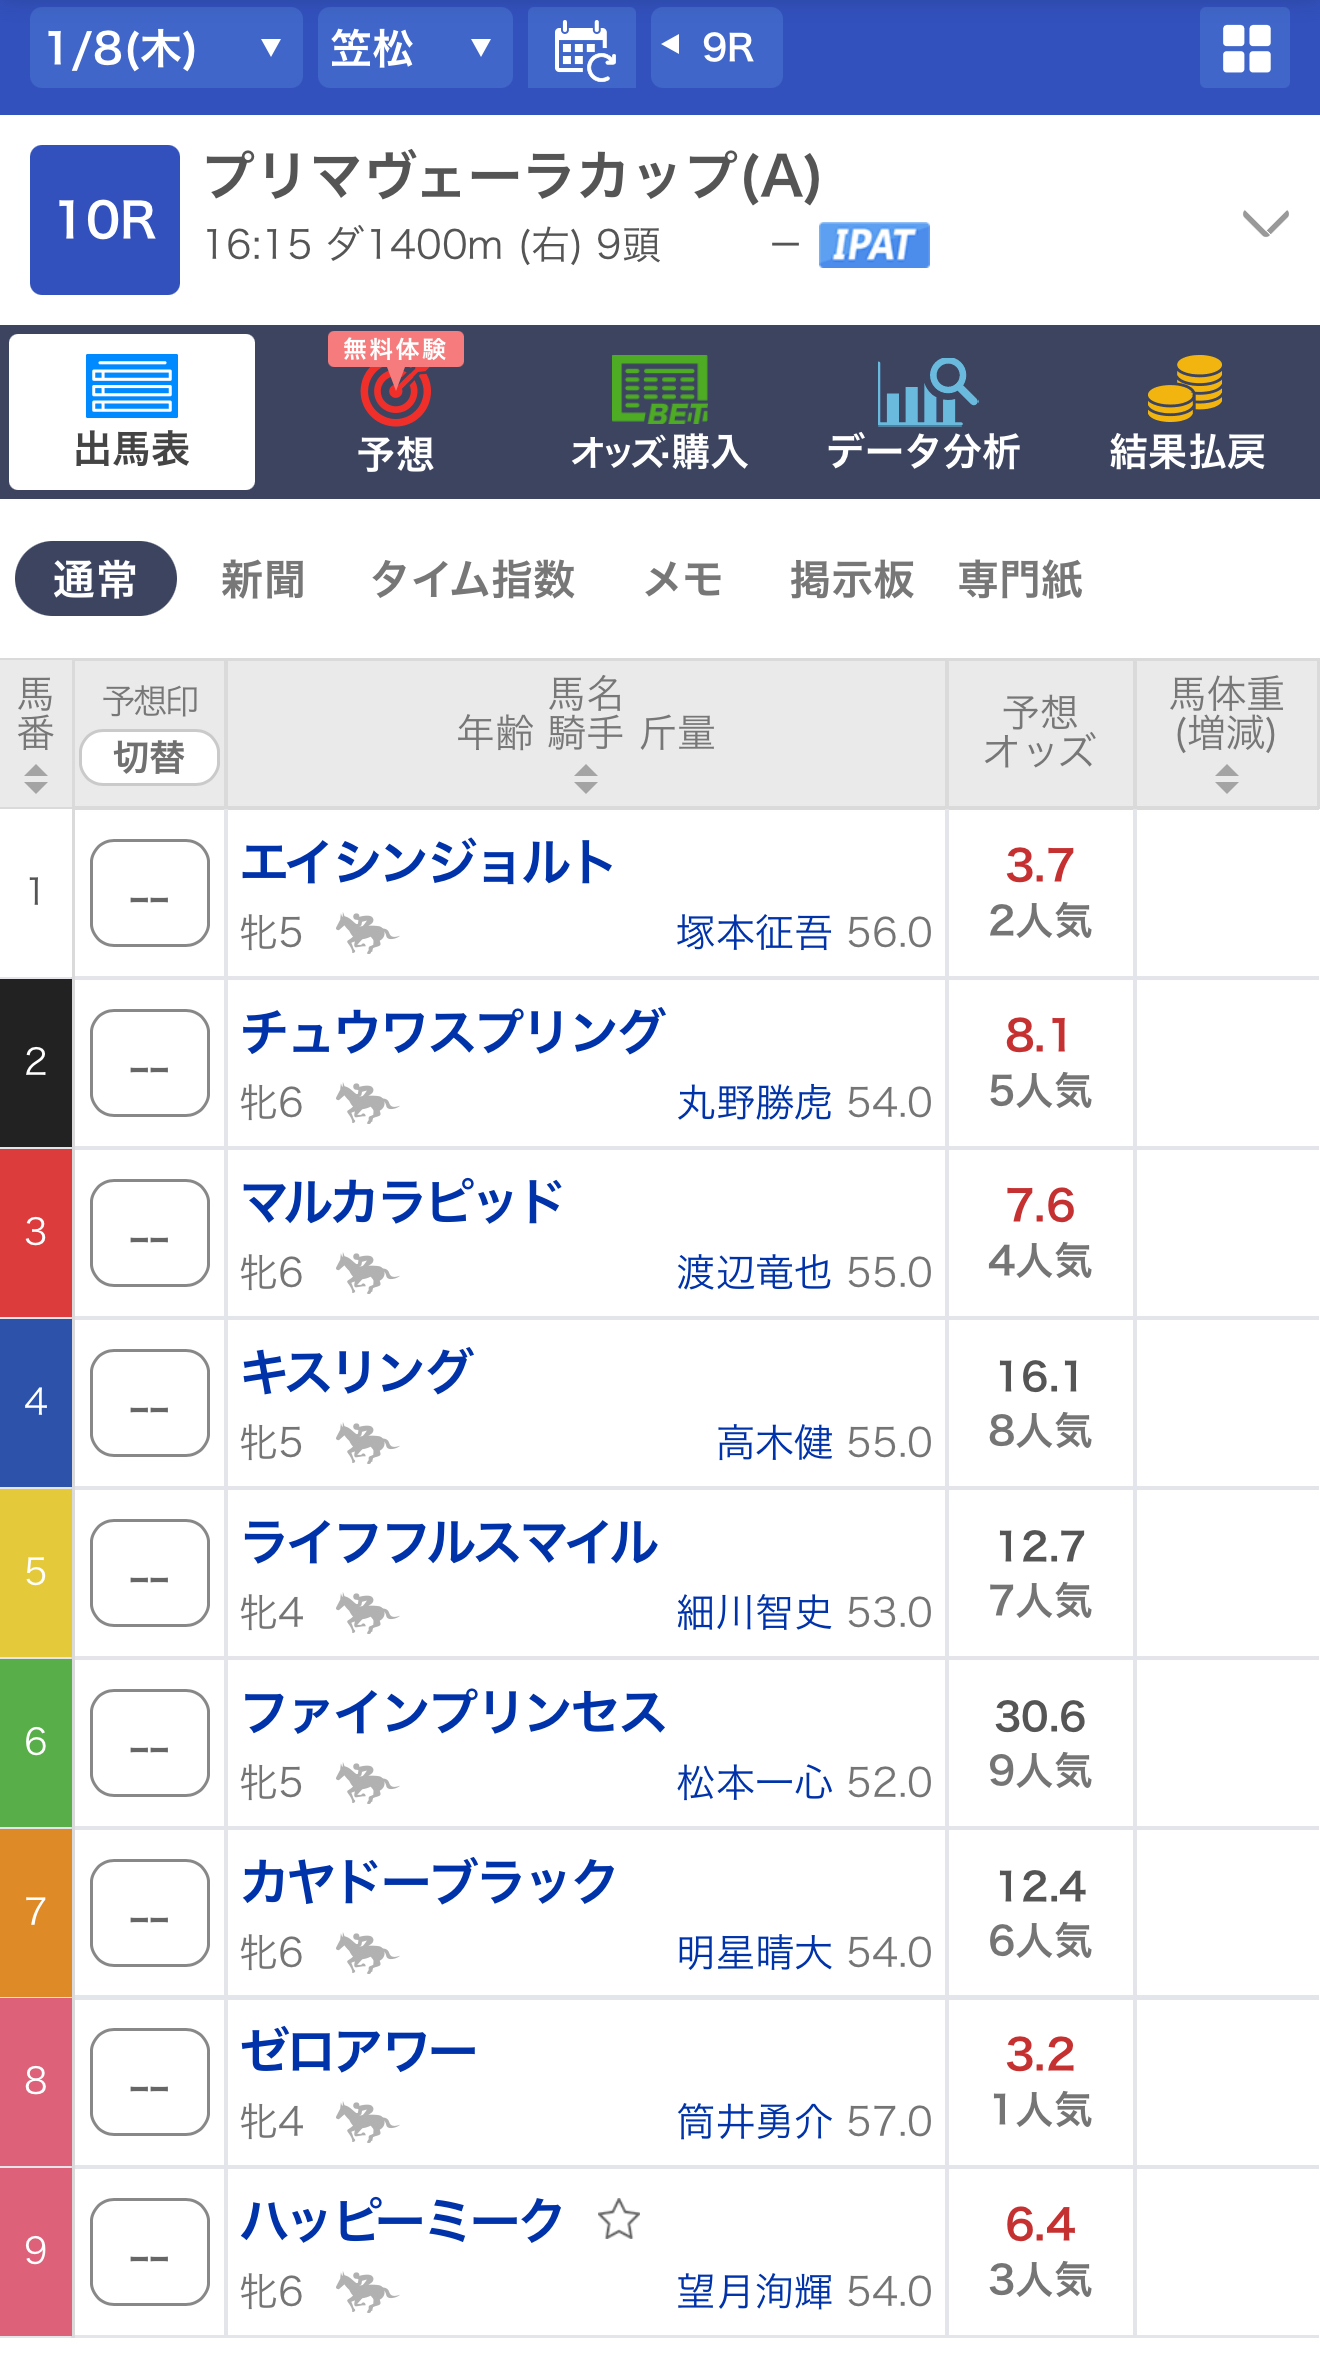The image size is (1320, 2358).
Task: Open the 1/8(木) date dropdown
Action: pyautogui.click(x=165, y=48)
